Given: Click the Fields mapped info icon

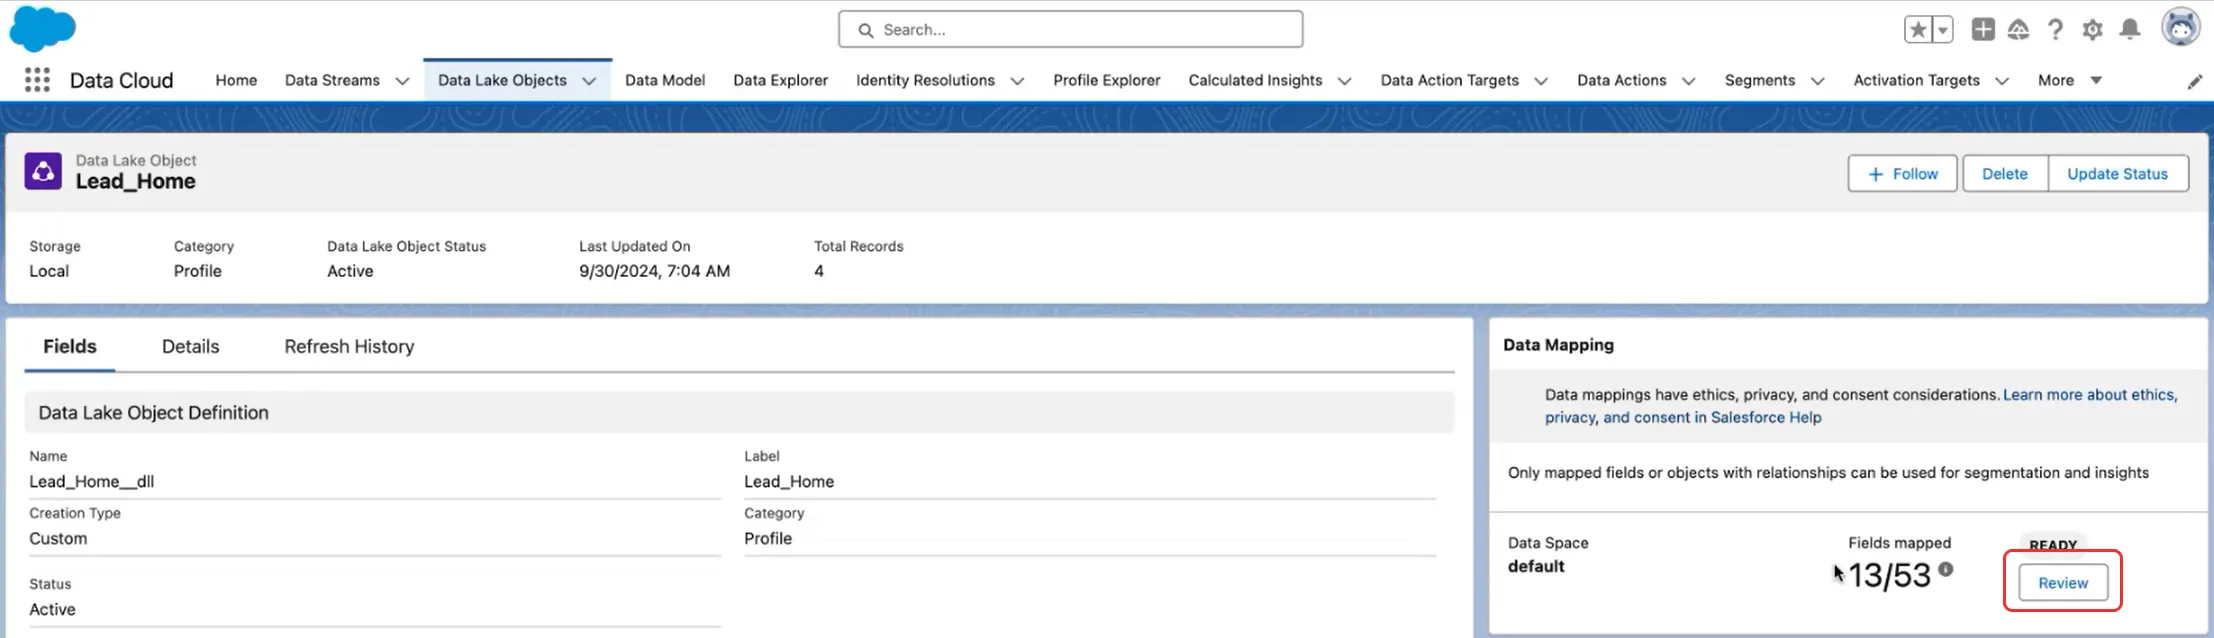Looking at the screenshot, I should 1946,569.
